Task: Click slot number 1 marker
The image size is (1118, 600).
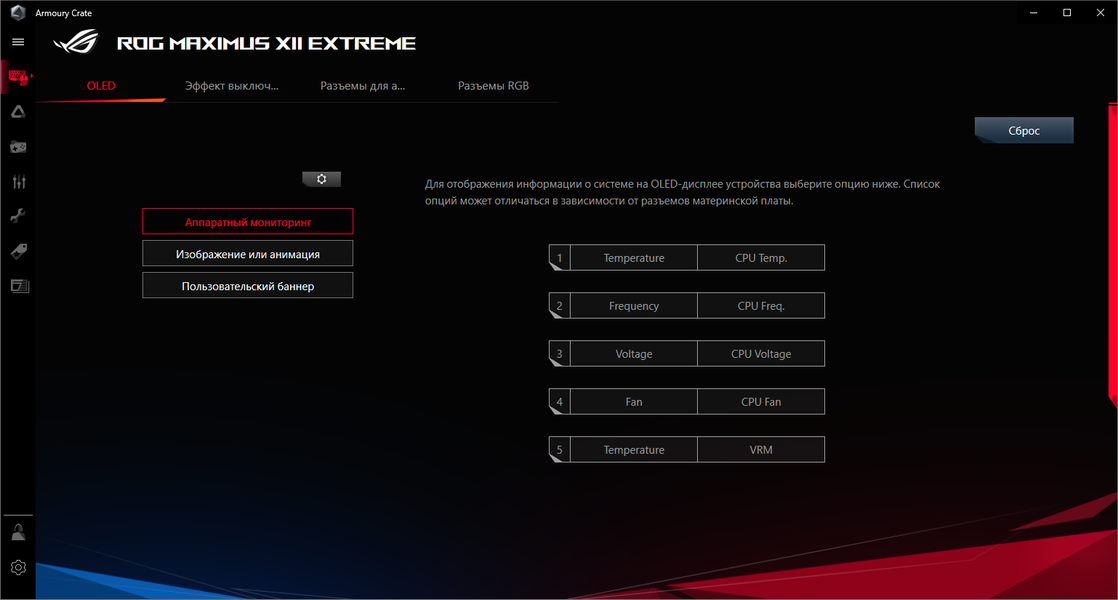Action: 560,258
